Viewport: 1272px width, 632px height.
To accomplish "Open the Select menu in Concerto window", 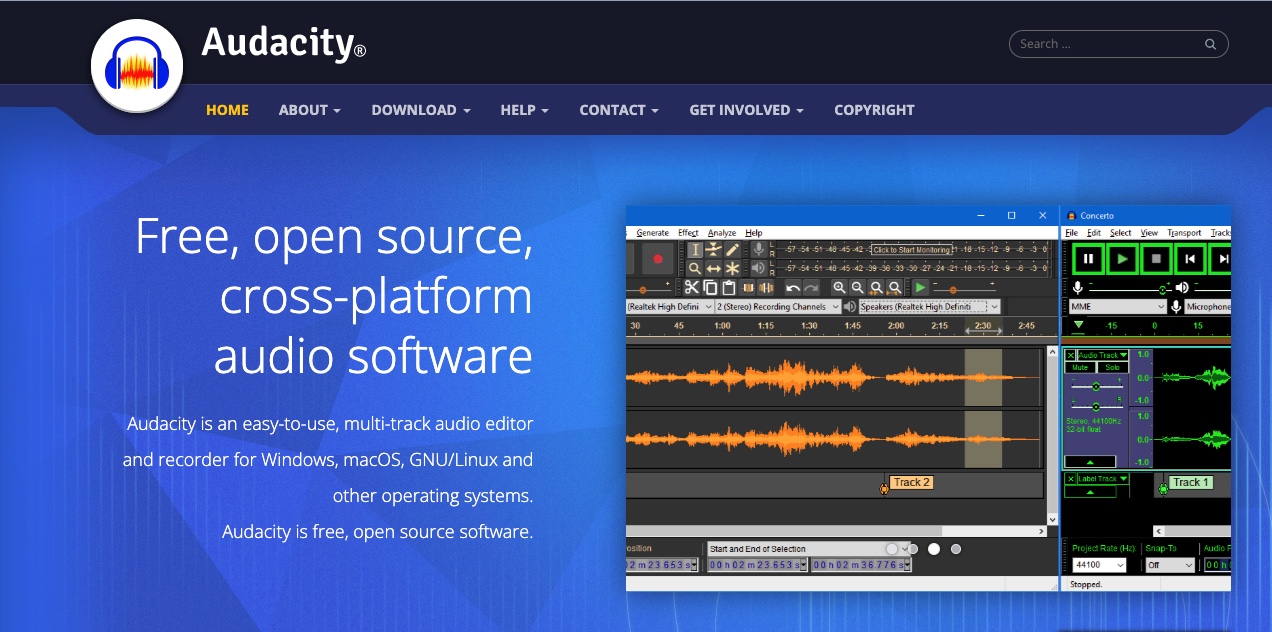I will click(x=1121, y=233).
